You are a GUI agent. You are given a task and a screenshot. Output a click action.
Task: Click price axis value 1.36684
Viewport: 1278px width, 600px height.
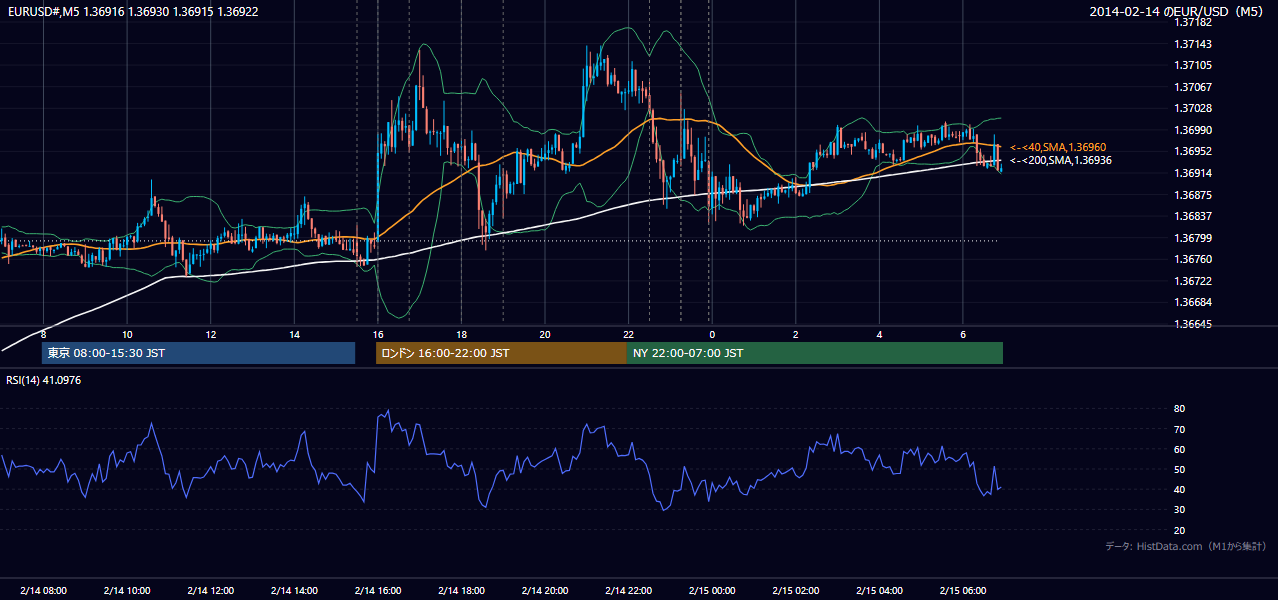coord(1193,302)
